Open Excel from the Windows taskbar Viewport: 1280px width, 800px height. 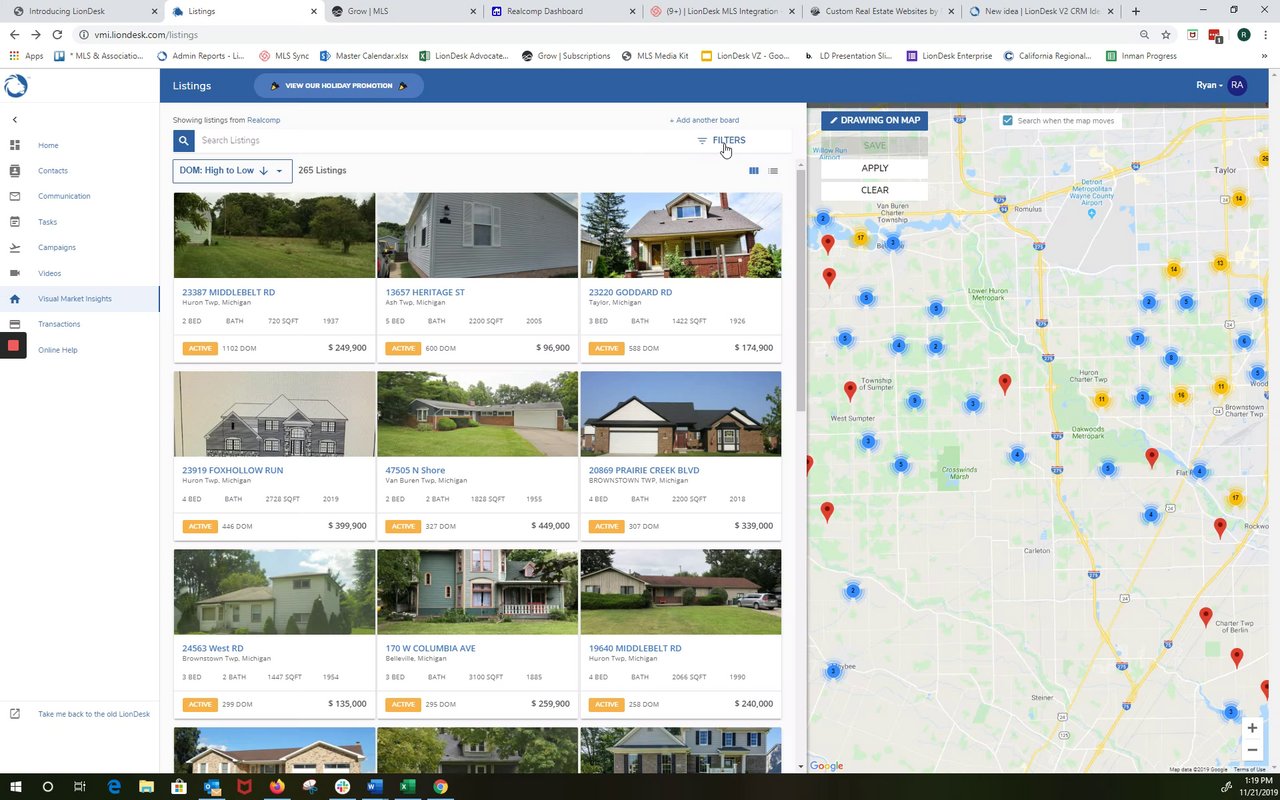408,787
